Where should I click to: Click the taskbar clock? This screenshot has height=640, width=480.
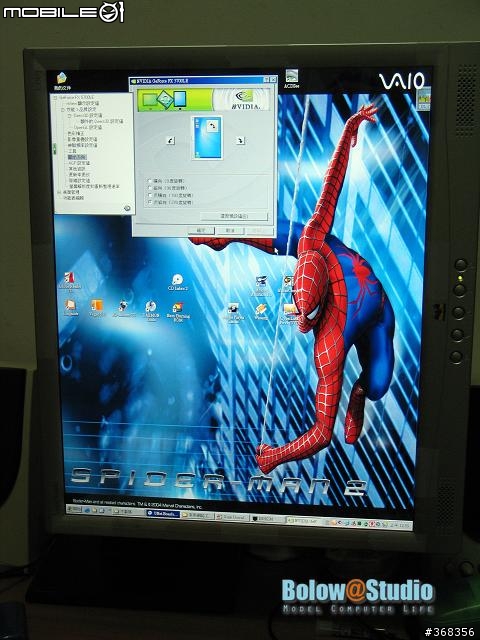point(404,525)
